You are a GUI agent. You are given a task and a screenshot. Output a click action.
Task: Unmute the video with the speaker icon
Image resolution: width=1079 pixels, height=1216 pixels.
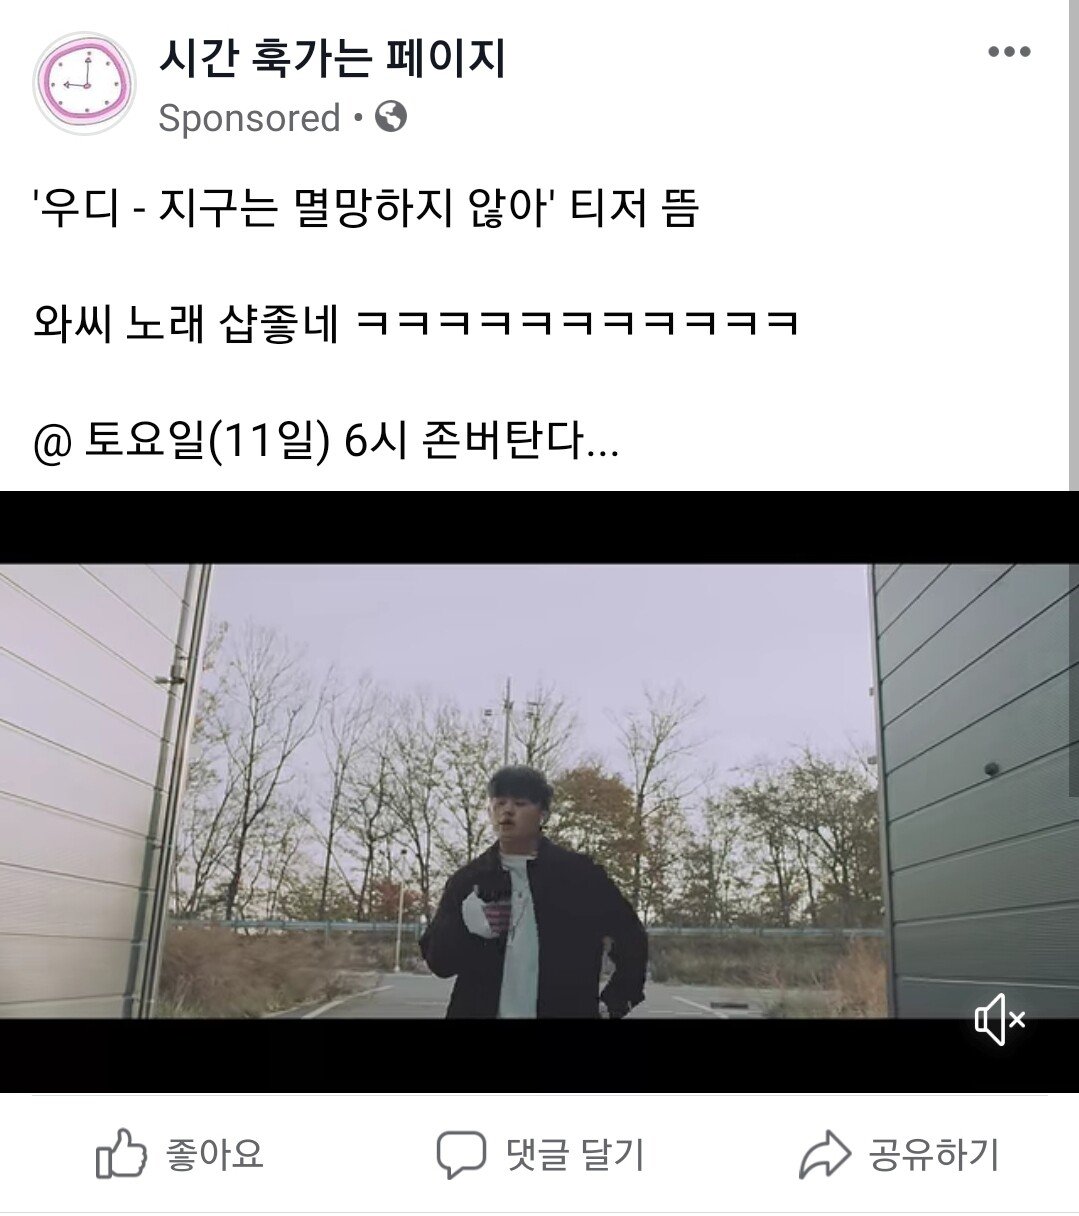point(999,1020)
